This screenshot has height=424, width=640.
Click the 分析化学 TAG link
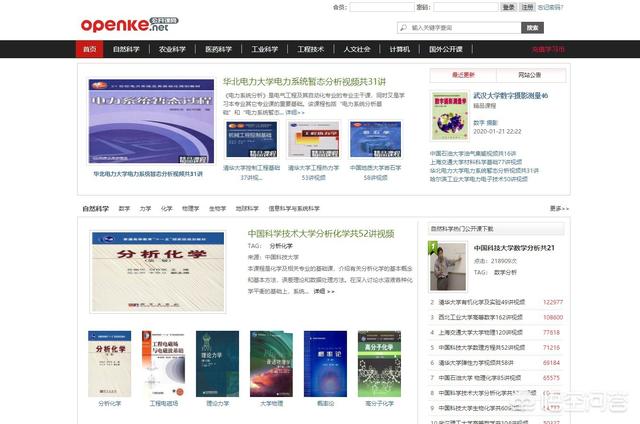[281, 246]
